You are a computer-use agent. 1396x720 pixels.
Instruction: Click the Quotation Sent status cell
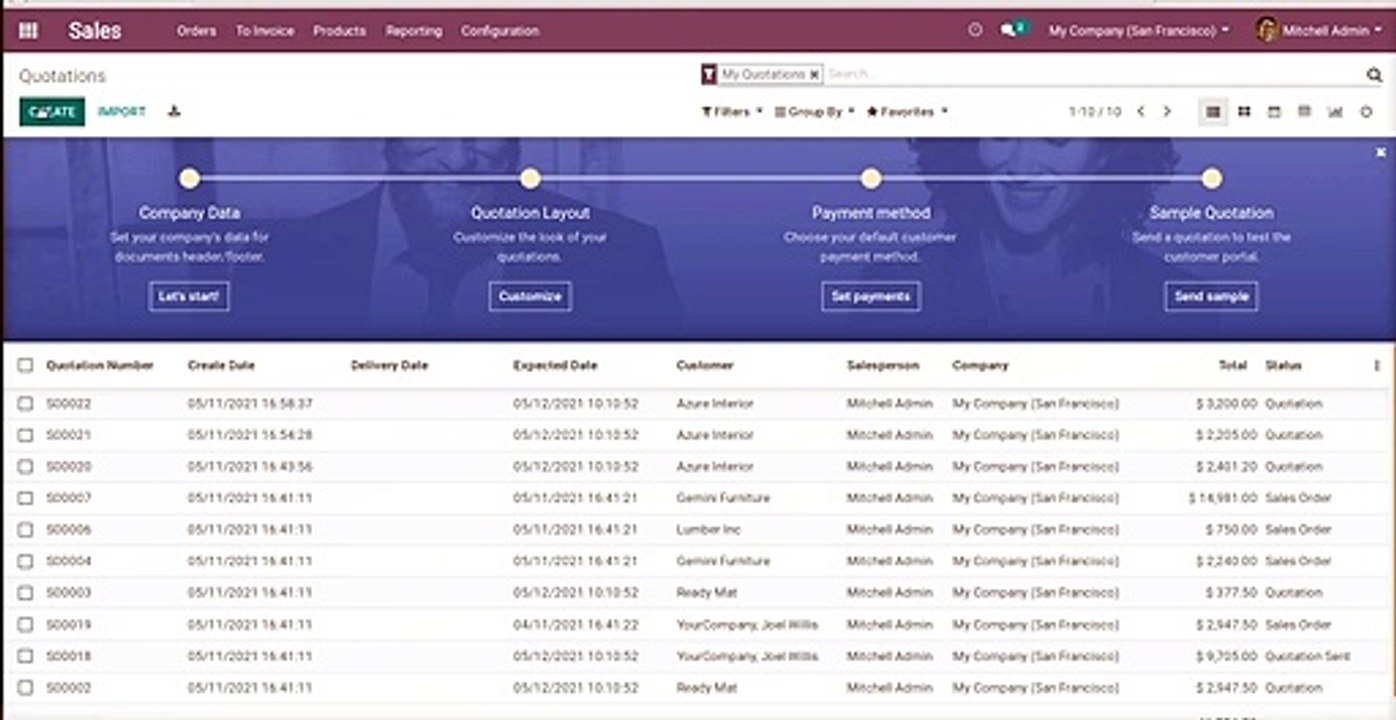(1307, 657)
